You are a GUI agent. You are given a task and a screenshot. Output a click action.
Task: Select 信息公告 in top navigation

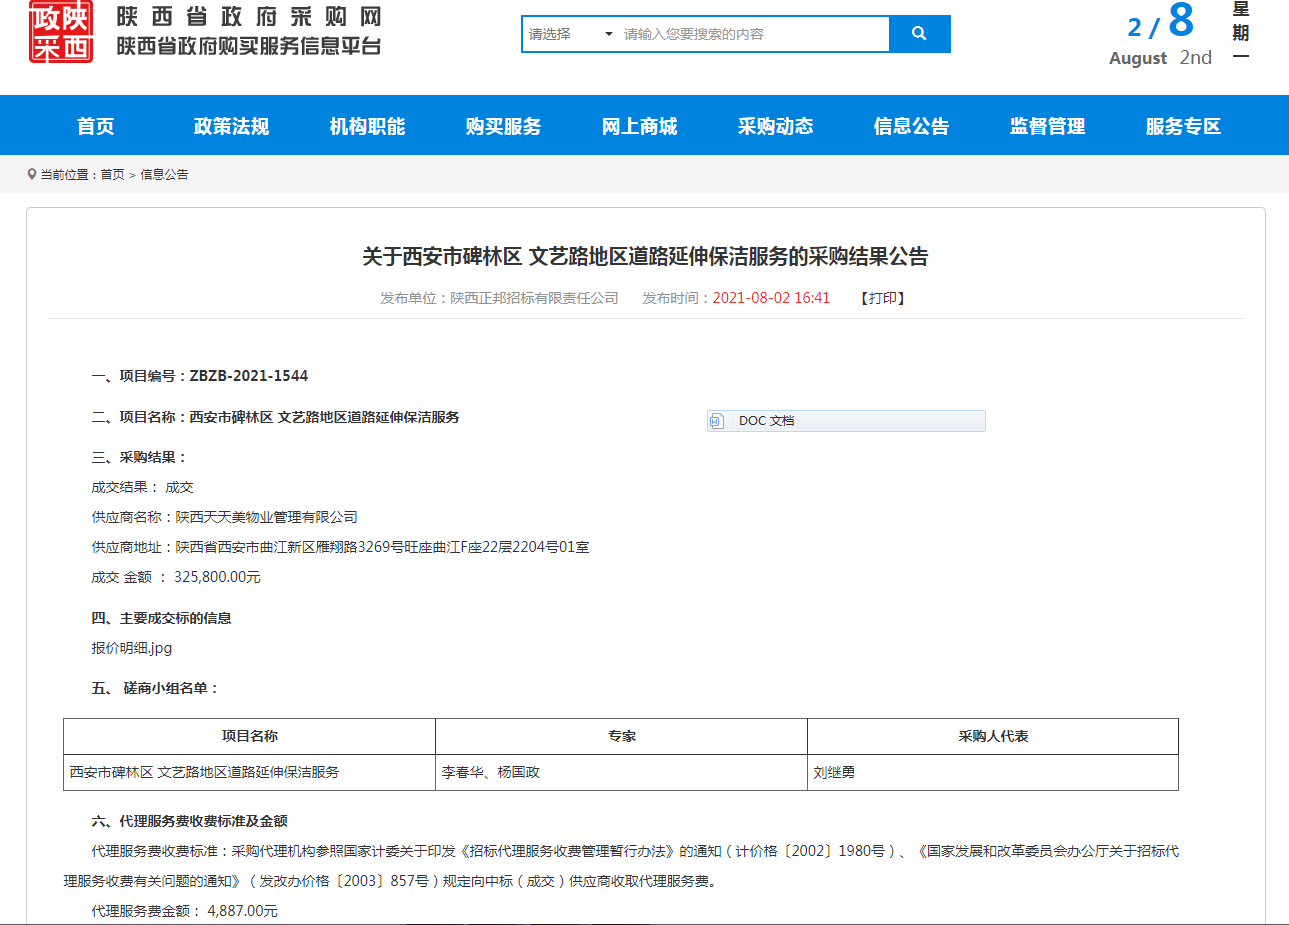911,126
